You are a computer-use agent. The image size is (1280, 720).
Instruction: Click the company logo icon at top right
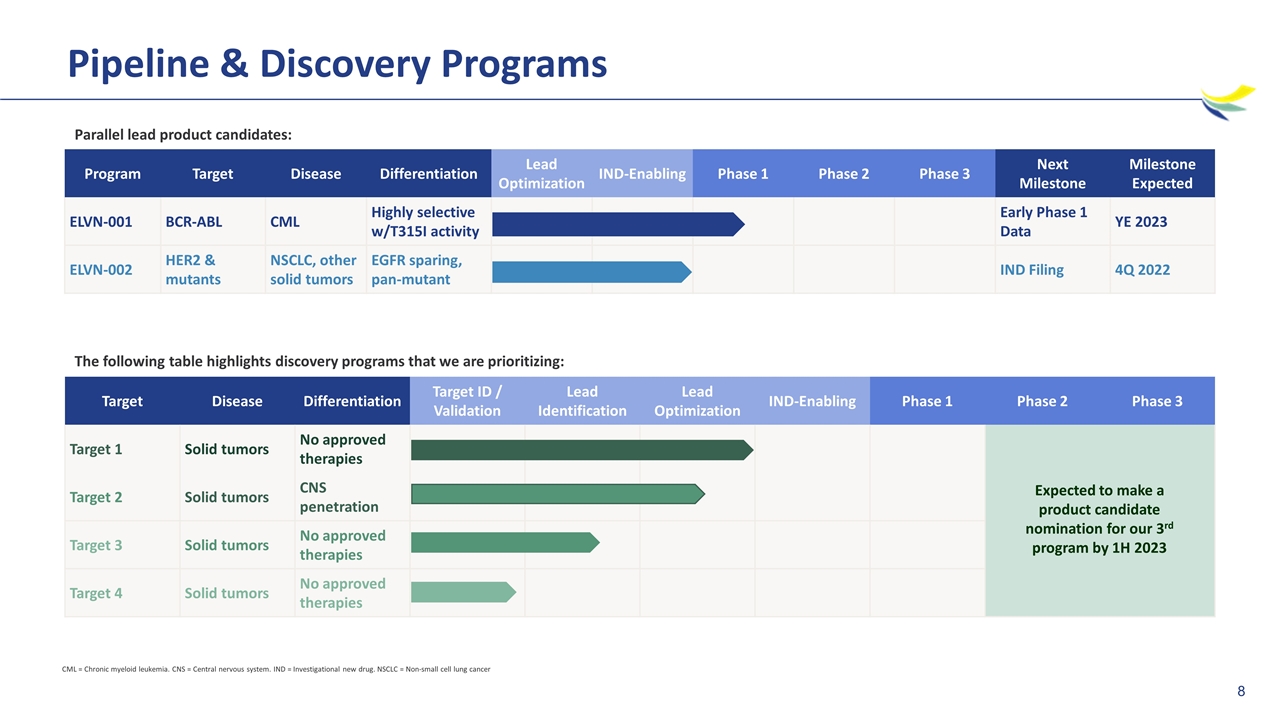pyautogui.click(x=1228, y=102)
